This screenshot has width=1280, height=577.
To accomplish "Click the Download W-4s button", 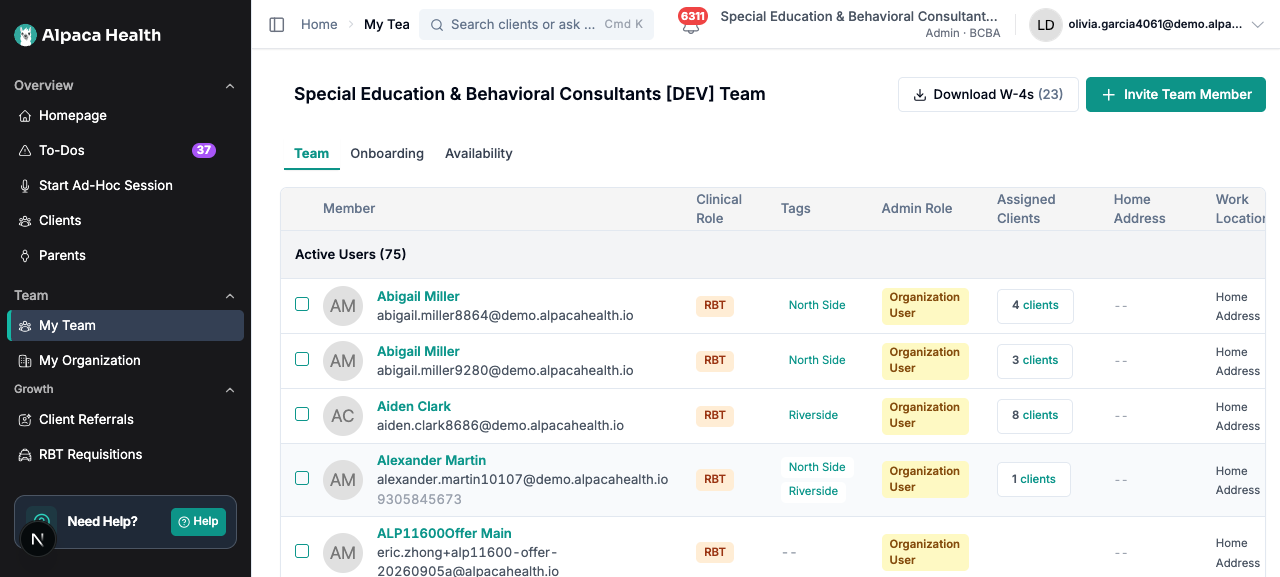I will click(988, 95).
